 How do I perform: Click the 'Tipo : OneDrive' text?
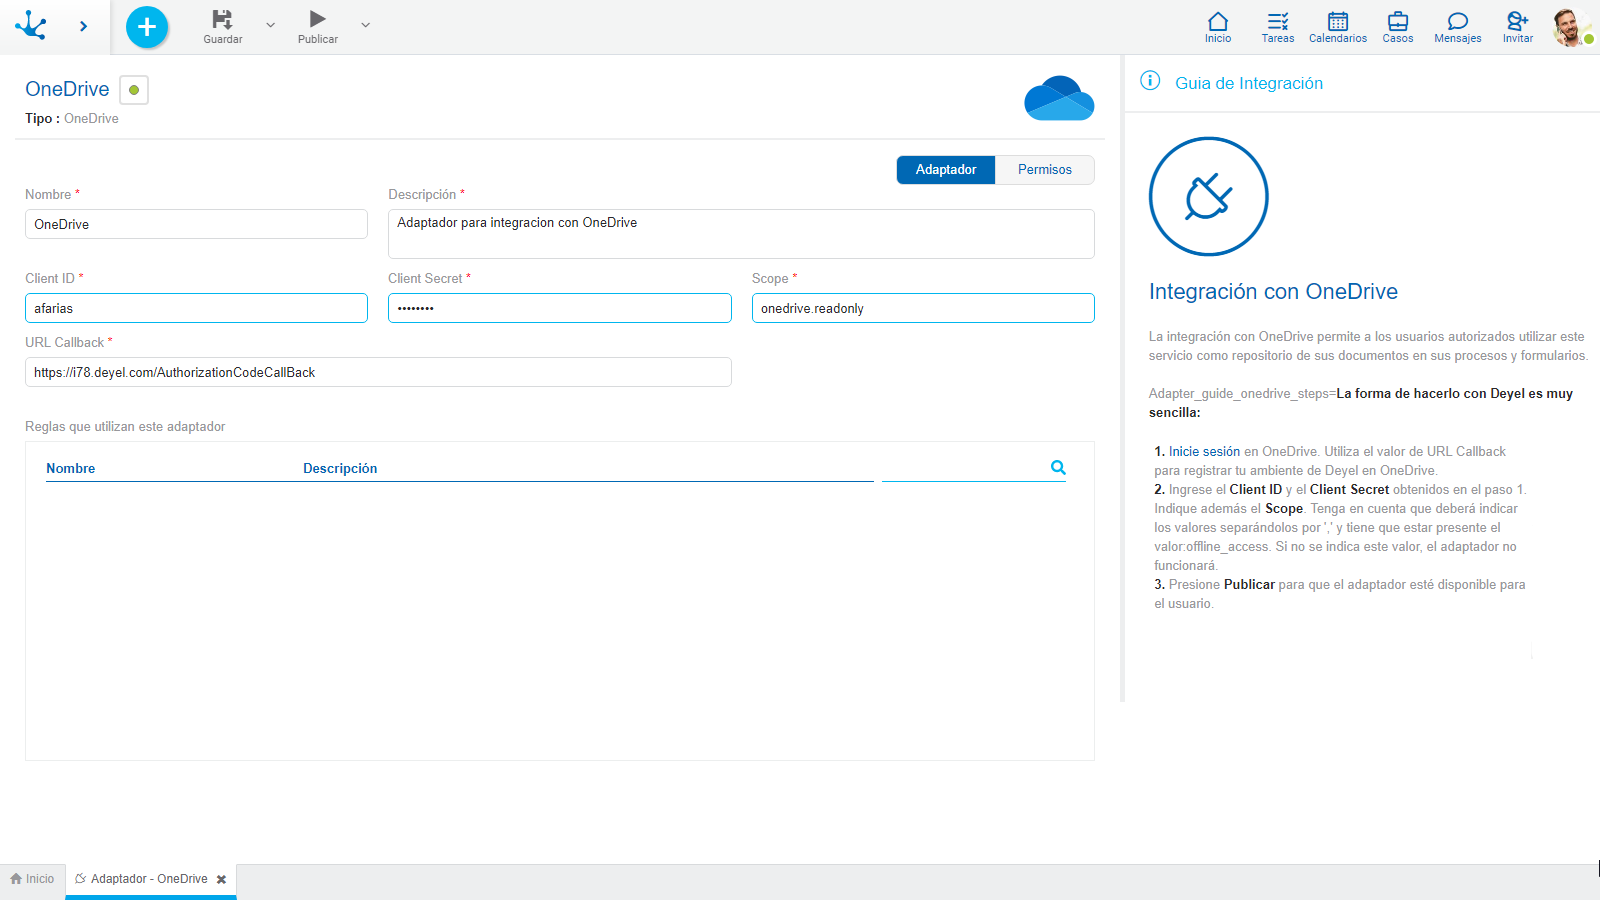point(72,118)
